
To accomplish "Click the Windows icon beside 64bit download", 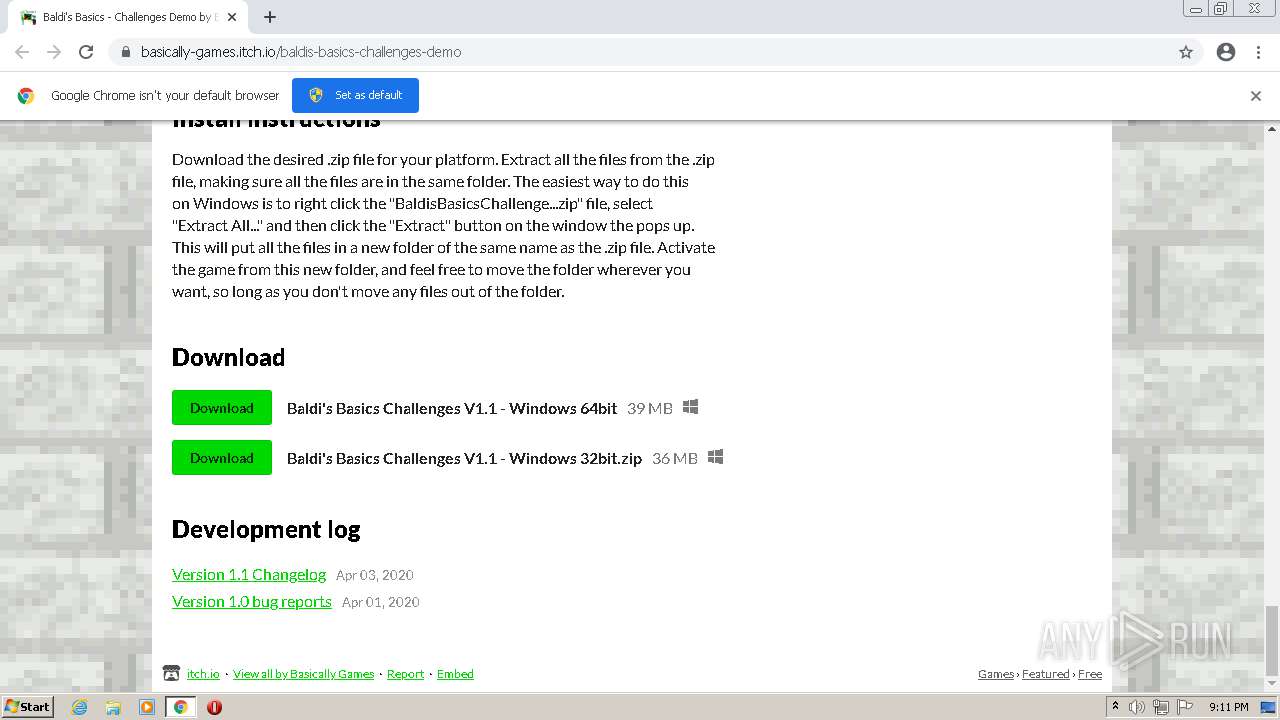I will 690,407.
